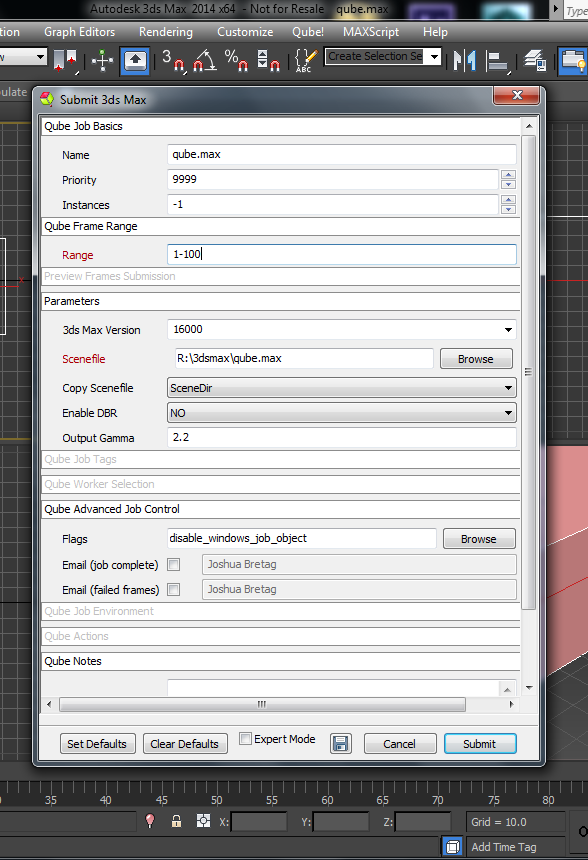Click the Mirror tool icon

click(x=465, y=60)
